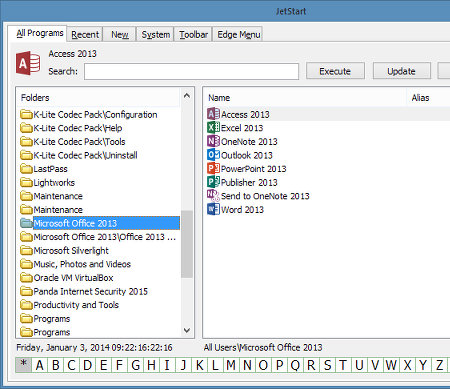Click the Publisher 2013 icon
450x389 pixels.
213,182
